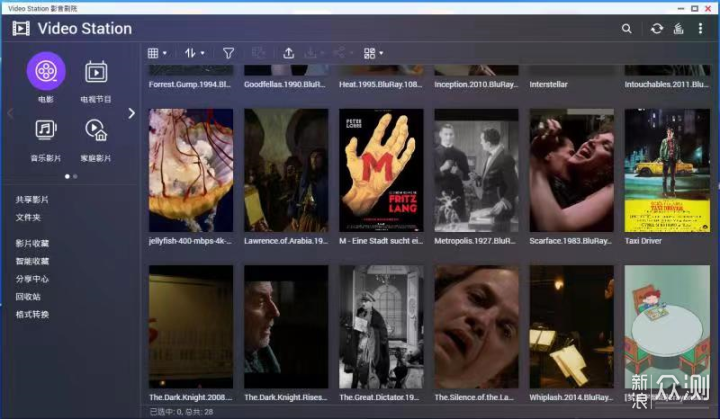Open the search icon in header
Screen dimensions: 720x419
pos(626,28)
